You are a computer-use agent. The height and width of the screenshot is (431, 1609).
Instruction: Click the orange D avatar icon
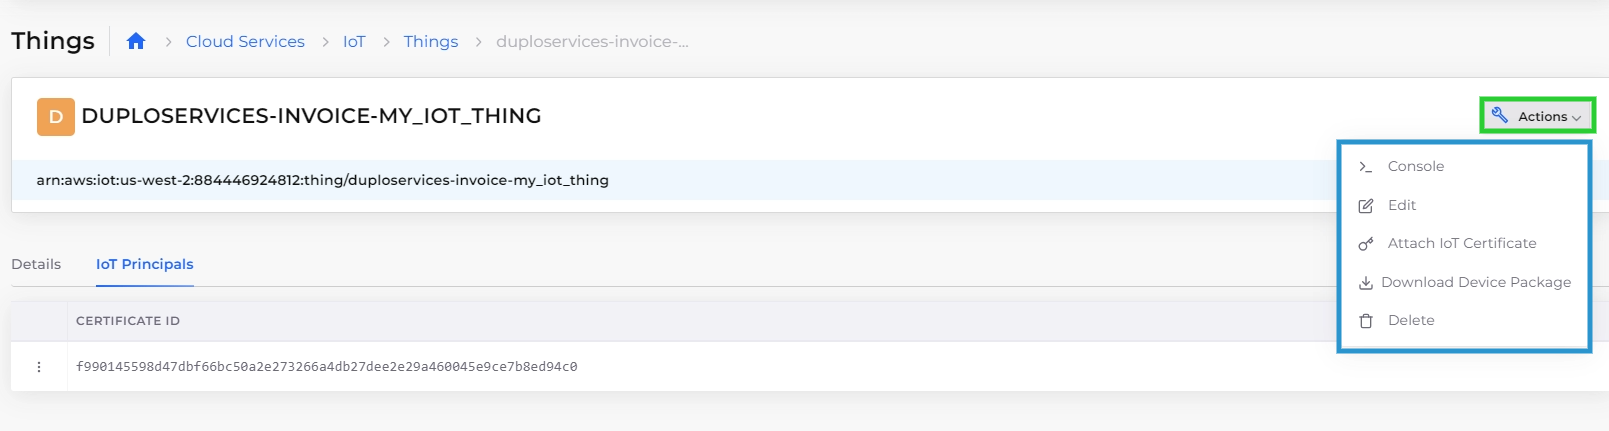click(56, 116)
